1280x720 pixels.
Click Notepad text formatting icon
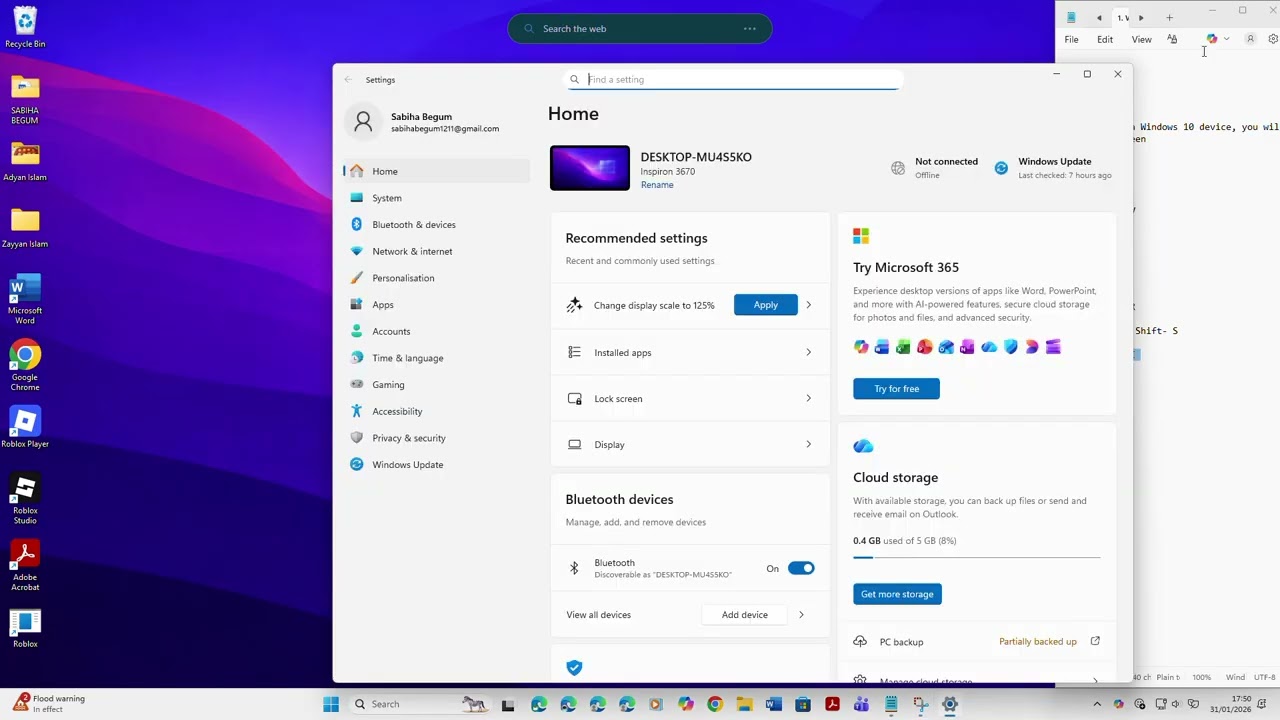pyautogui.click(x=1172, y=39)
